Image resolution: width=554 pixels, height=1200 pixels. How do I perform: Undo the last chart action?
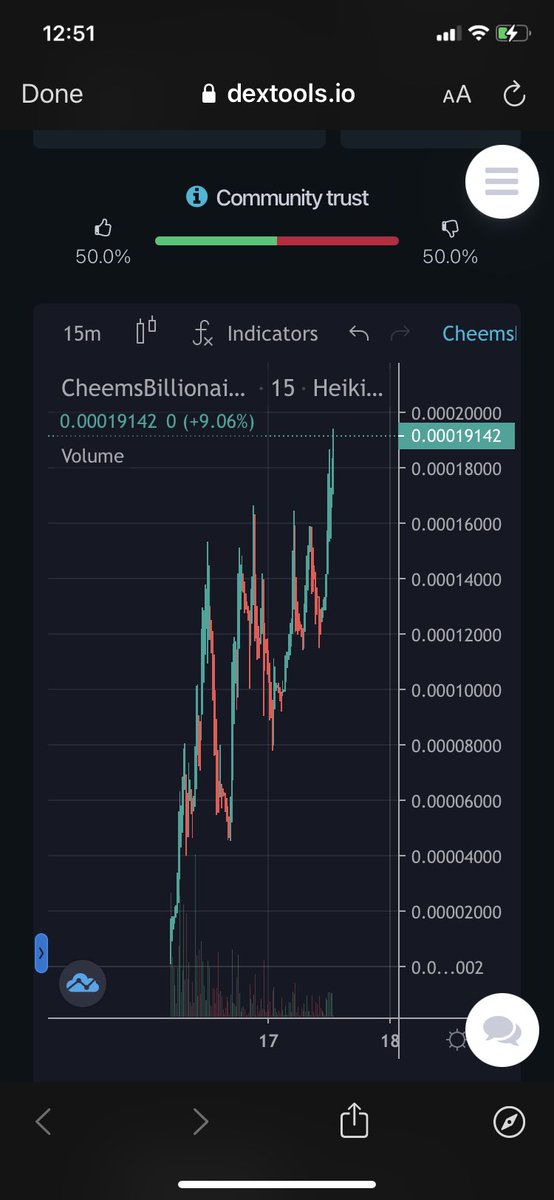(x=358, y=333)
